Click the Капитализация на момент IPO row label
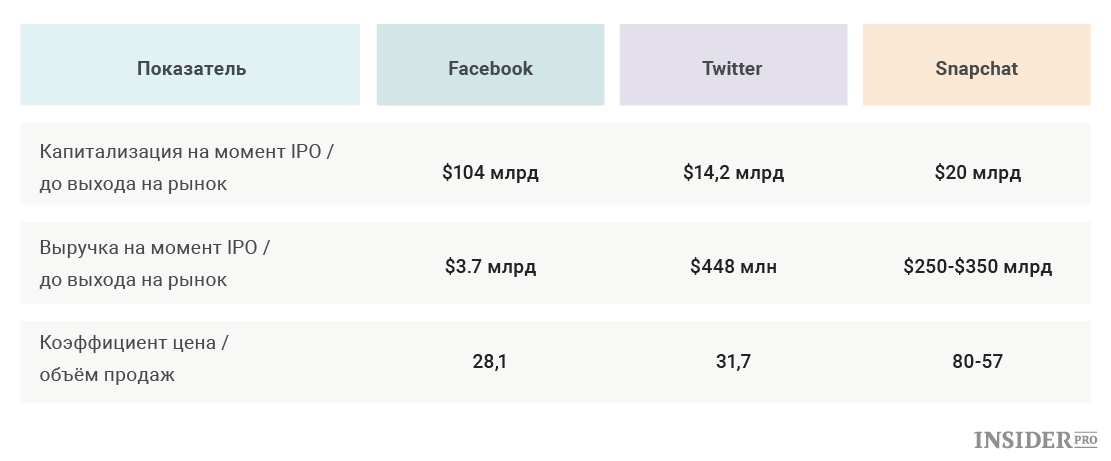 [186, 168]
